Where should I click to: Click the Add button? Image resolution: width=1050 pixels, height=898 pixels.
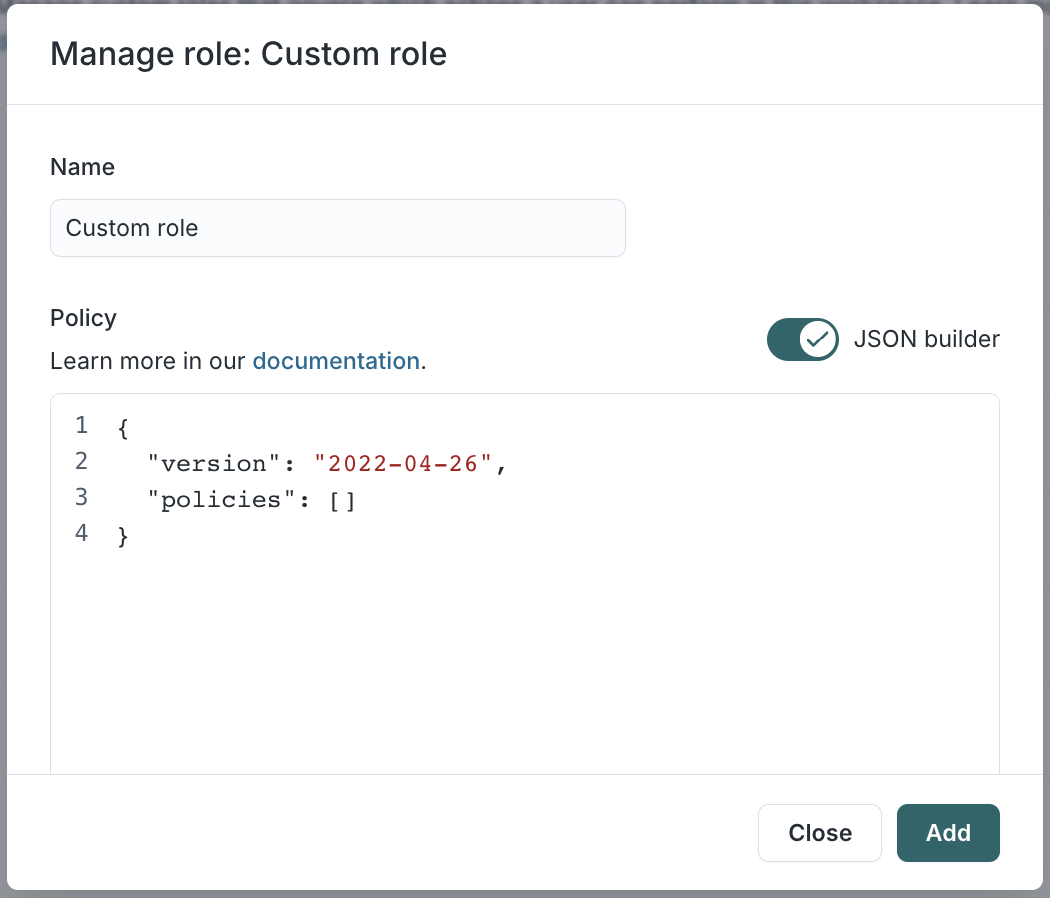pyautogui.click(x=948, y=832)
